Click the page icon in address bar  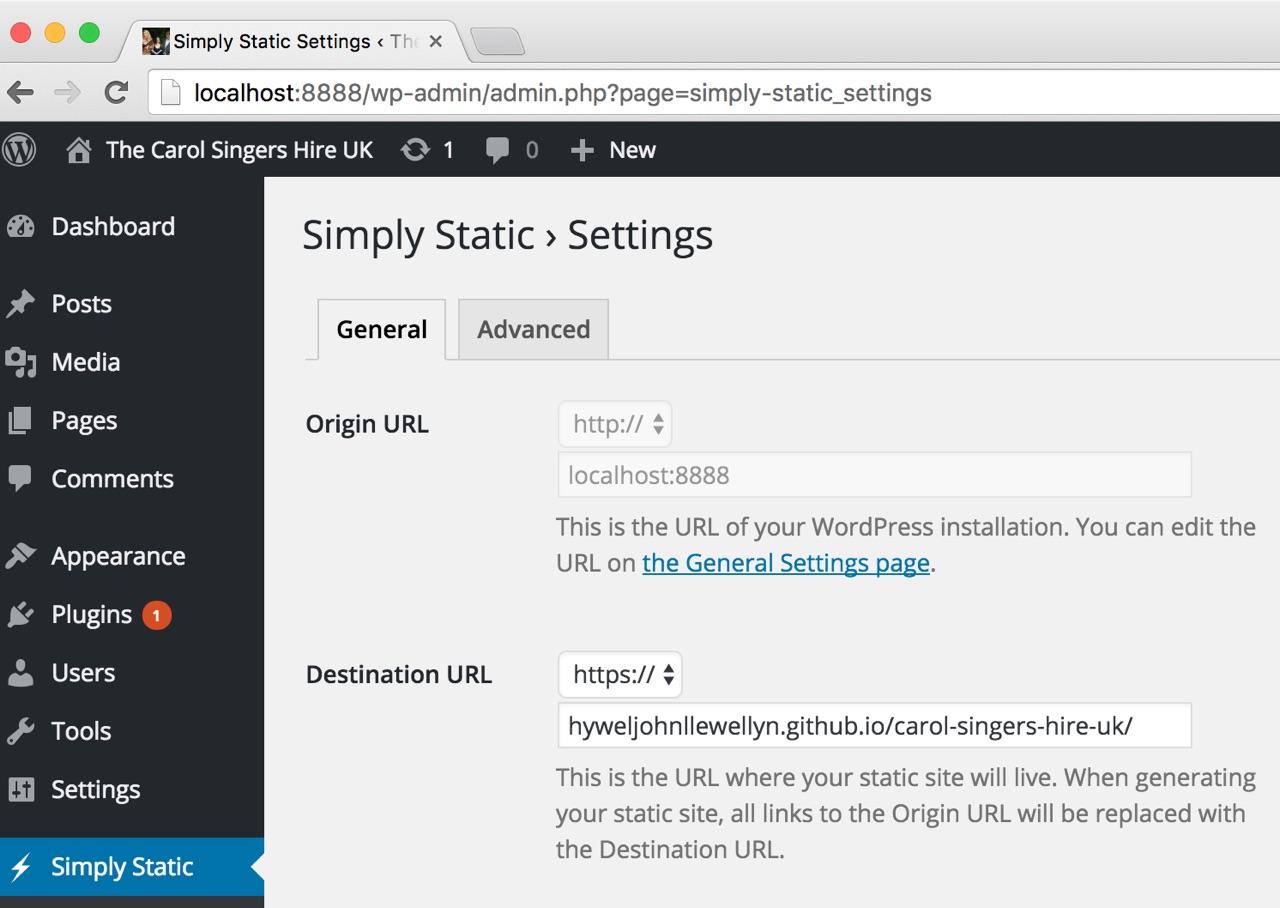[172, 93]
